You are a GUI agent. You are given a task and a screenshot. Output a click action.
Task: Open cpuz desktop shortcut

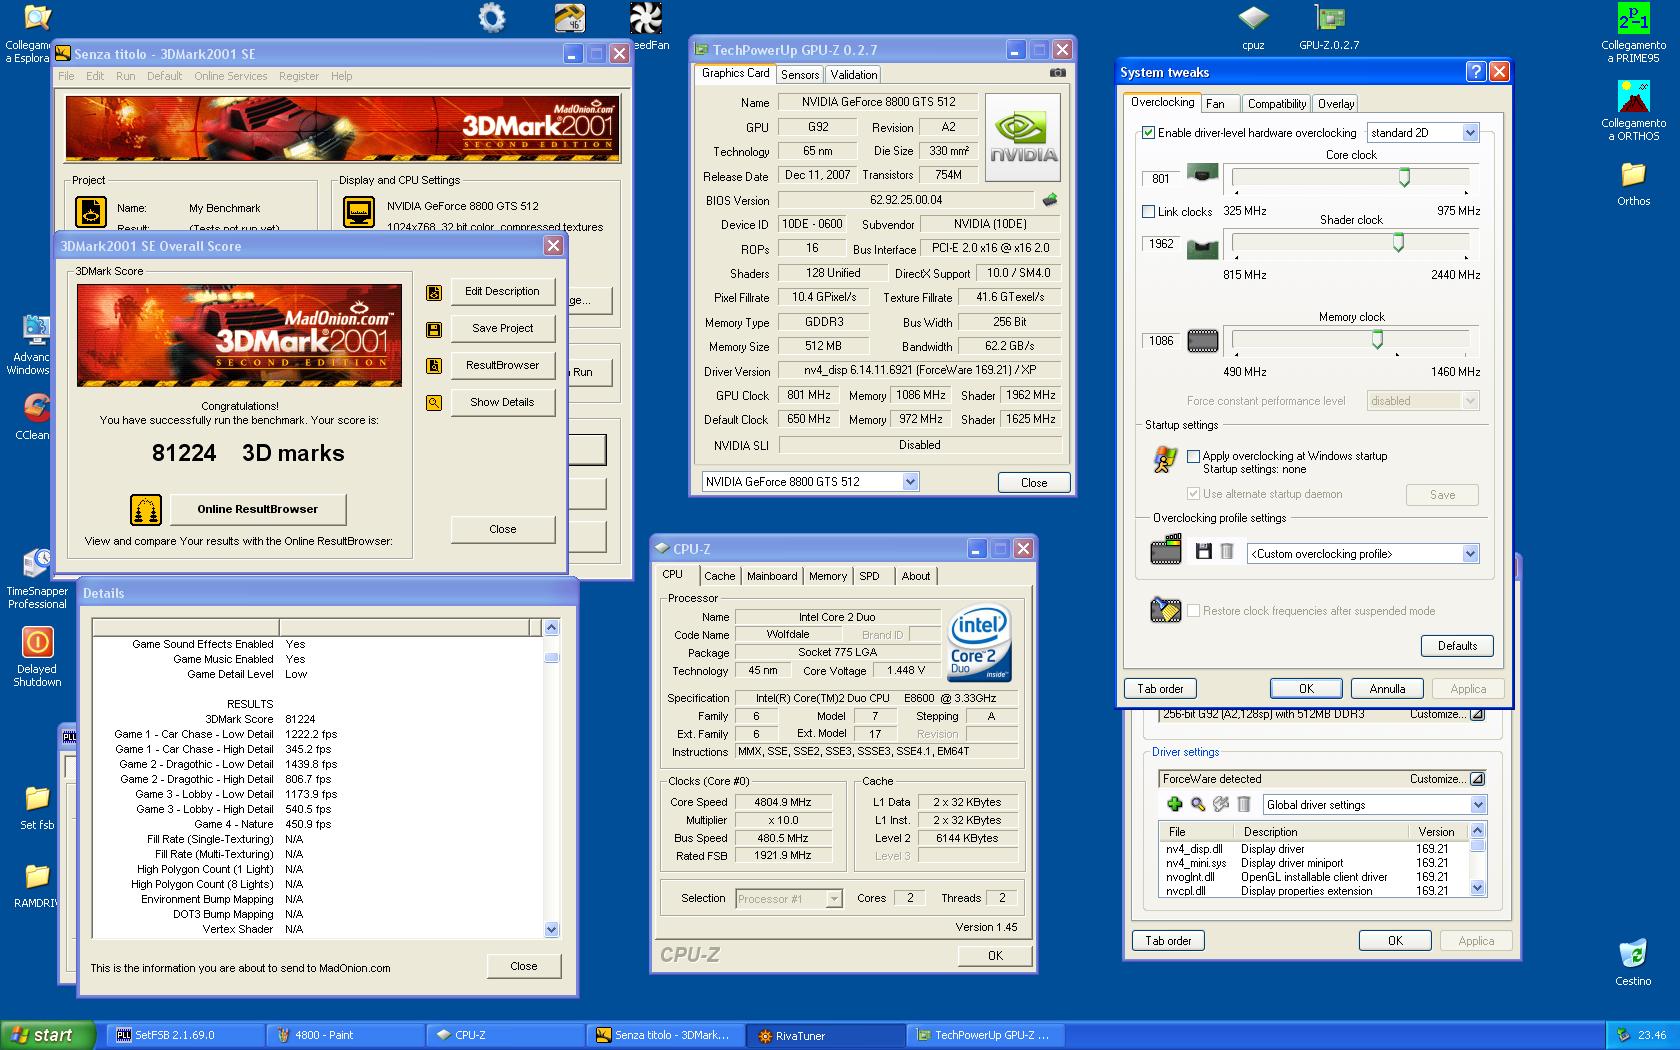pyautogui.click(x=1253, y=27)
